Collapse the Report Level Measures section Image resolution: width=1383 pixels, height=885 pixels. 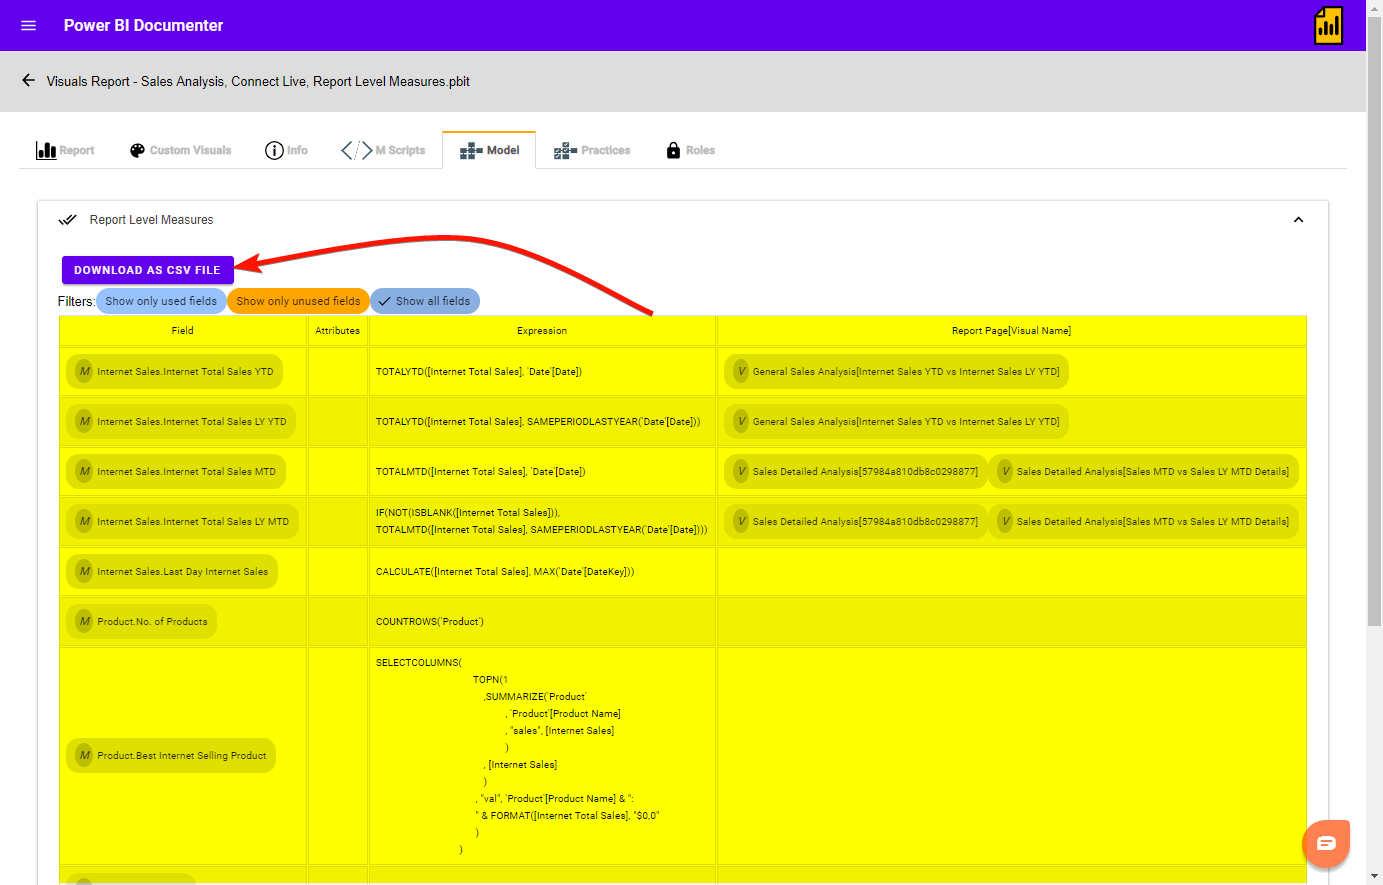point(1298,219)
